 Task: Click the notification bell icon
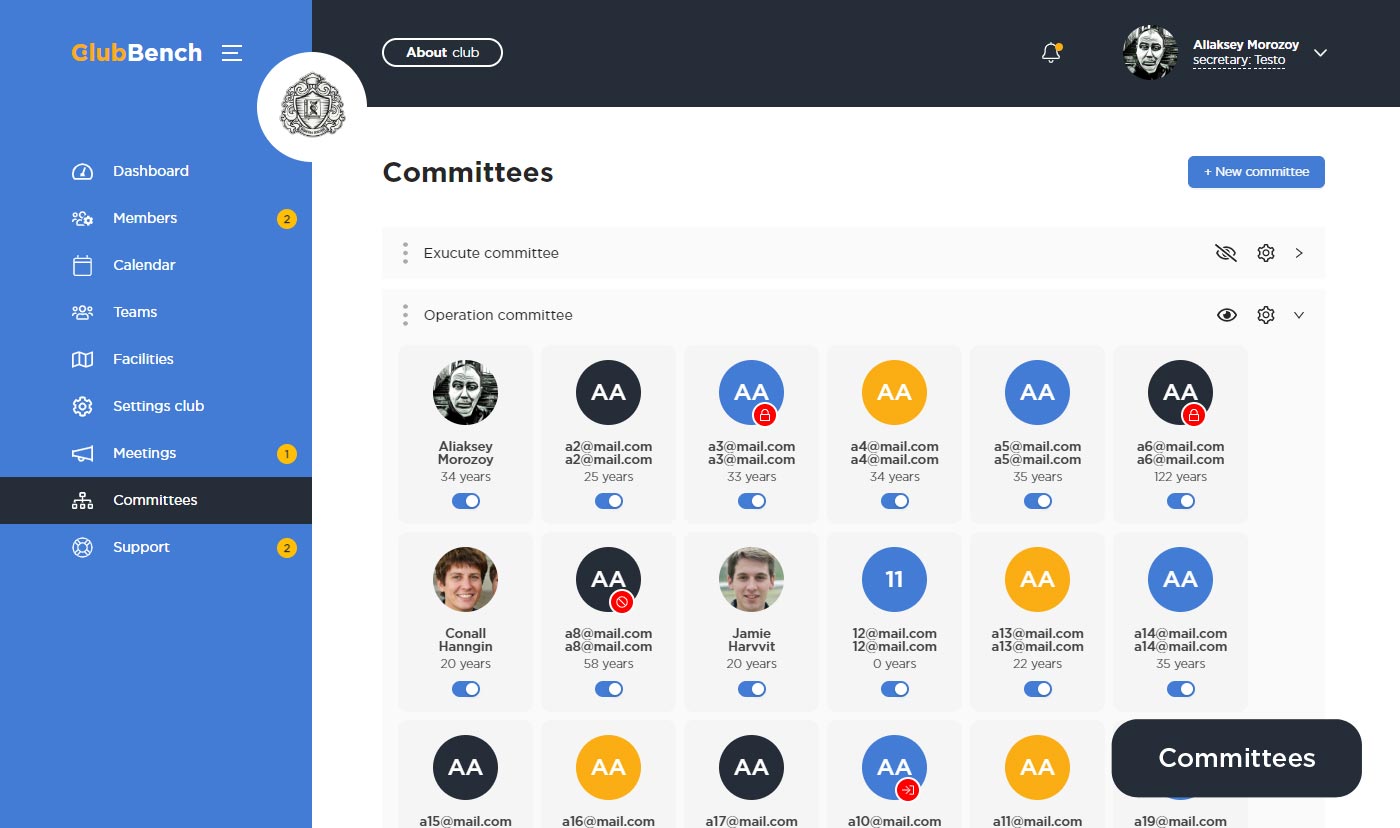coord(1050,53)
